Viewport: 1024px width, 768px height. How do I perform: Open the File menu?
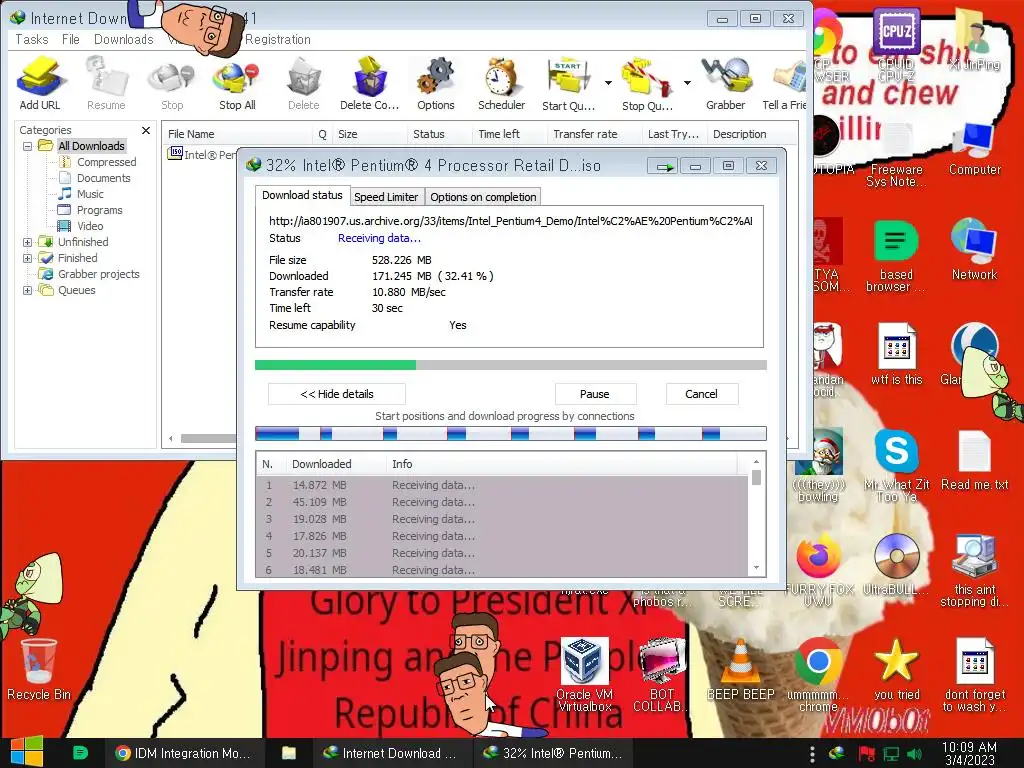click(x=71, y=39)
